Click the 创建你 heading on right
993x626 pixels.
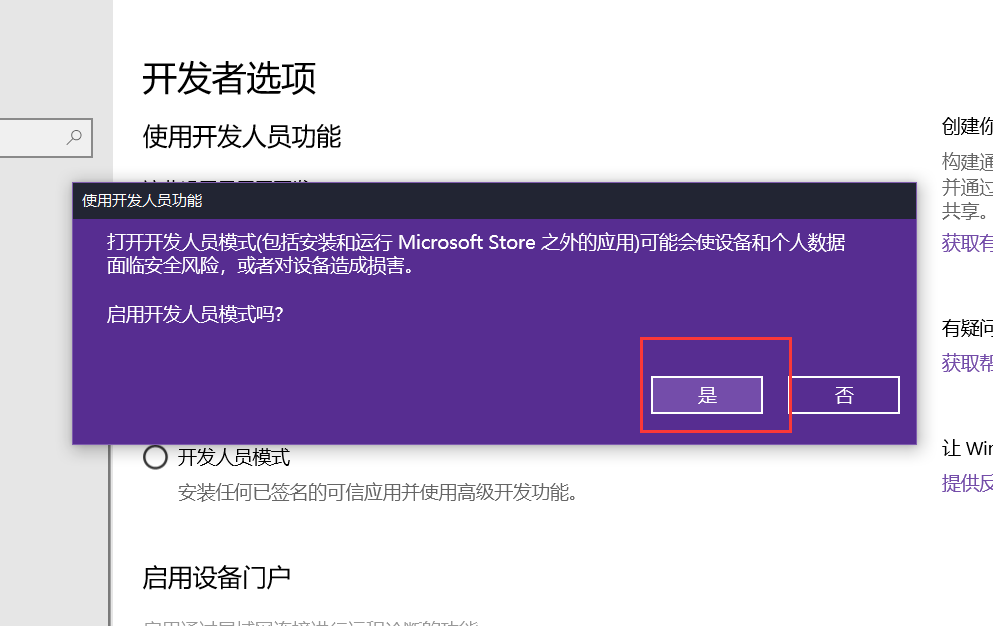click(x=967, y=126)
